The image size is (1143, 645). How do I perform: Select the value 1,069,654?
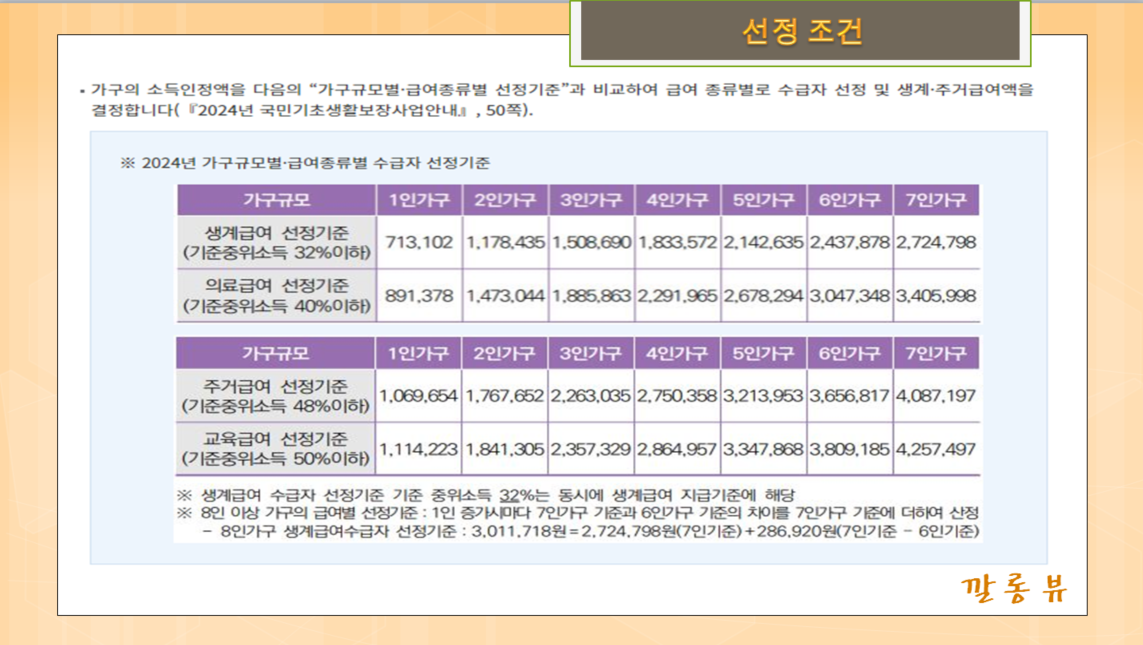[418, 396]
